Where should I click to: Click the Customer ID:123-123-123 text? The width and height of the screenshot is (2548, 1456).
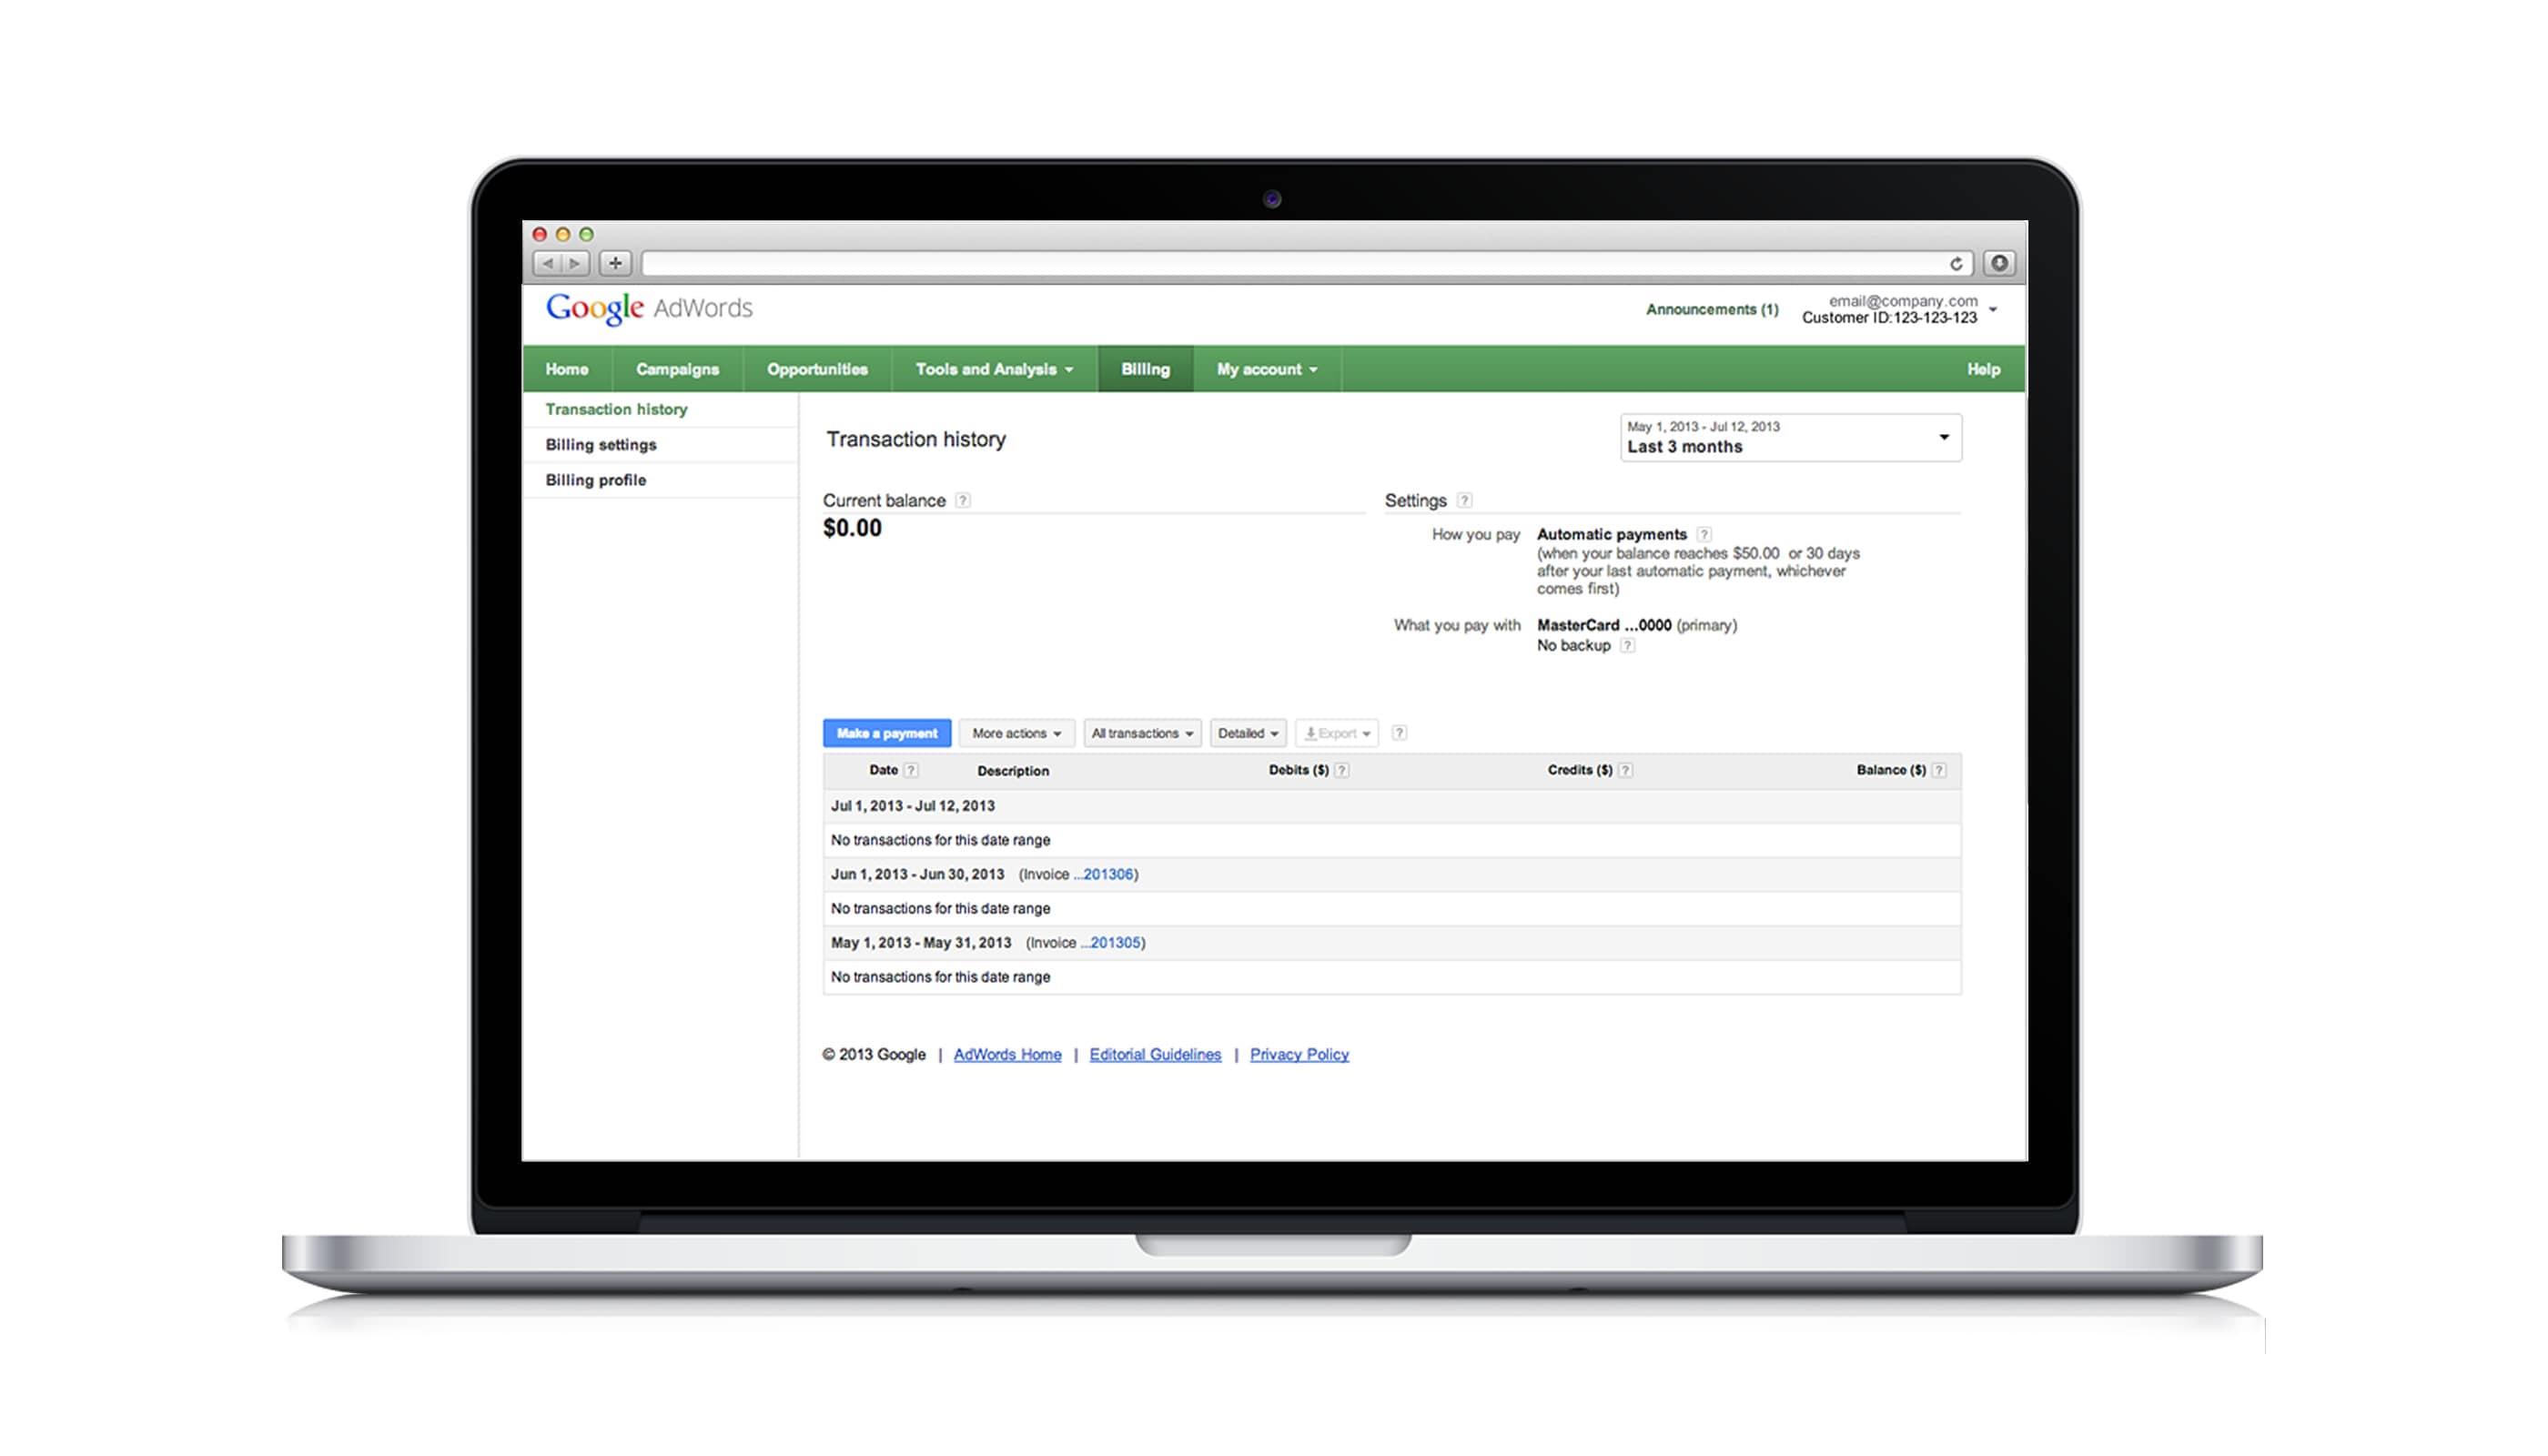1889,318
